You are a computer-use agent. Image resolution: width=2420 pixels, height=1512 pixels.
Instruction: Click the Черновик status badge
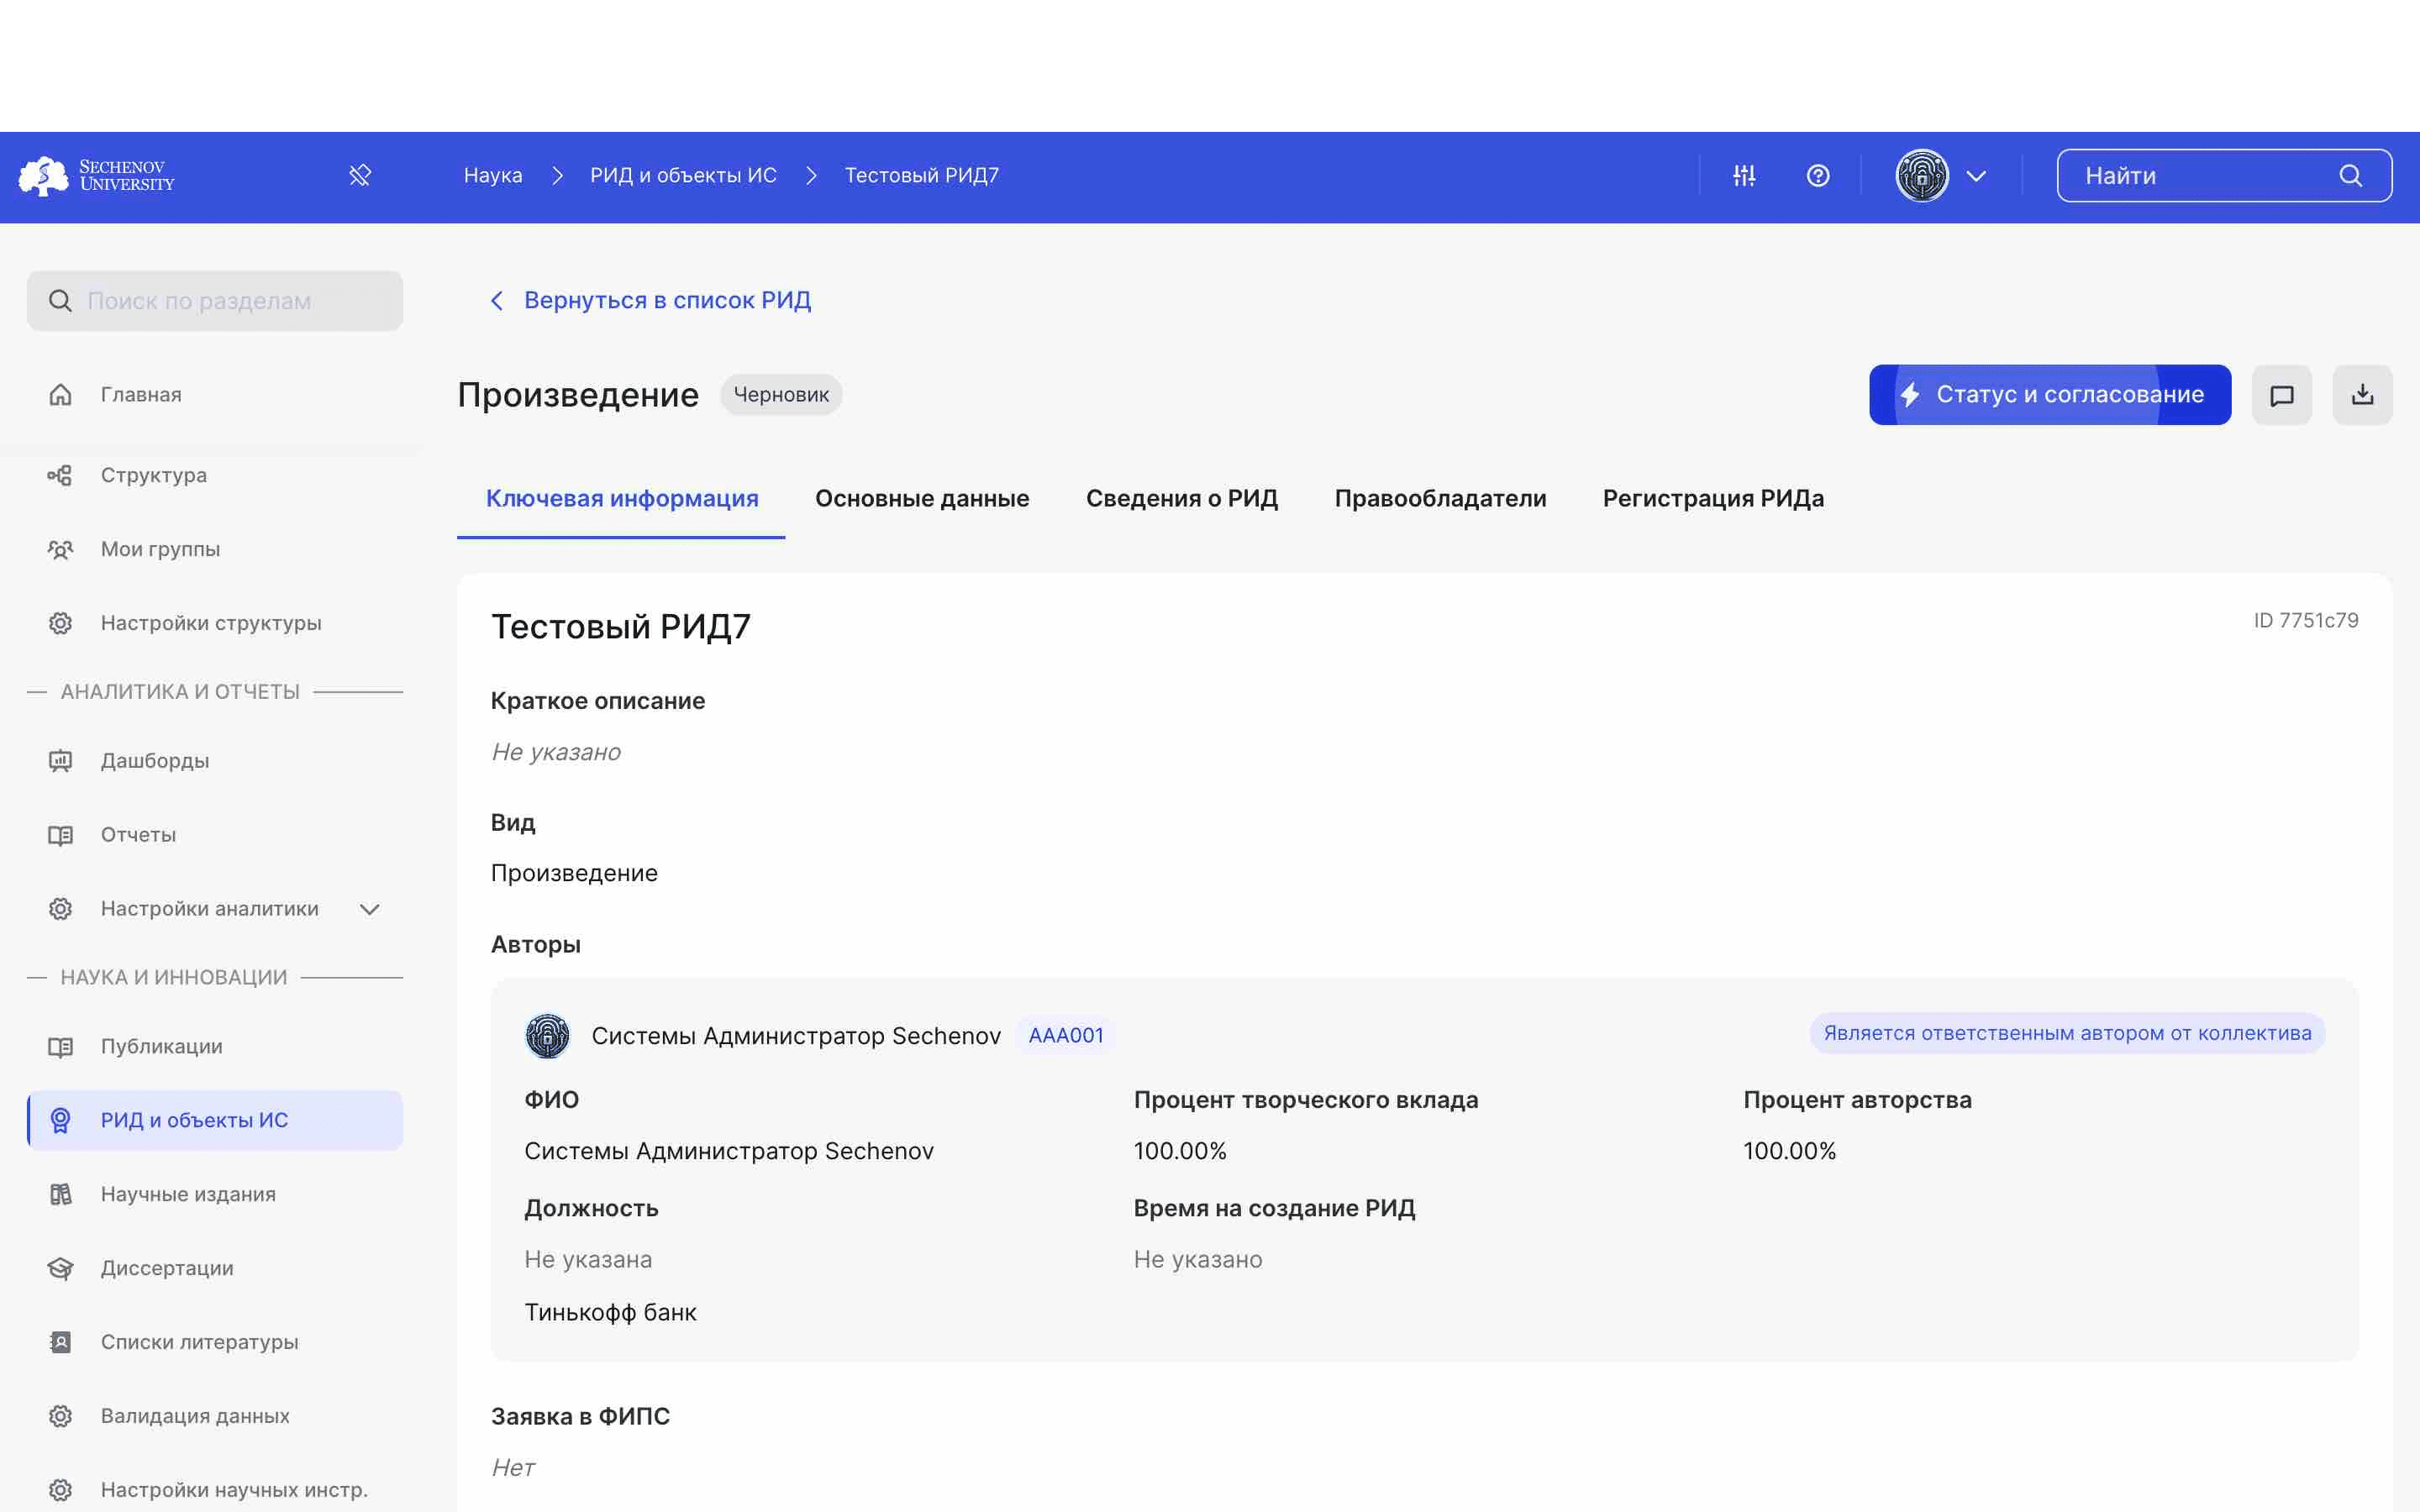[781, 395]
